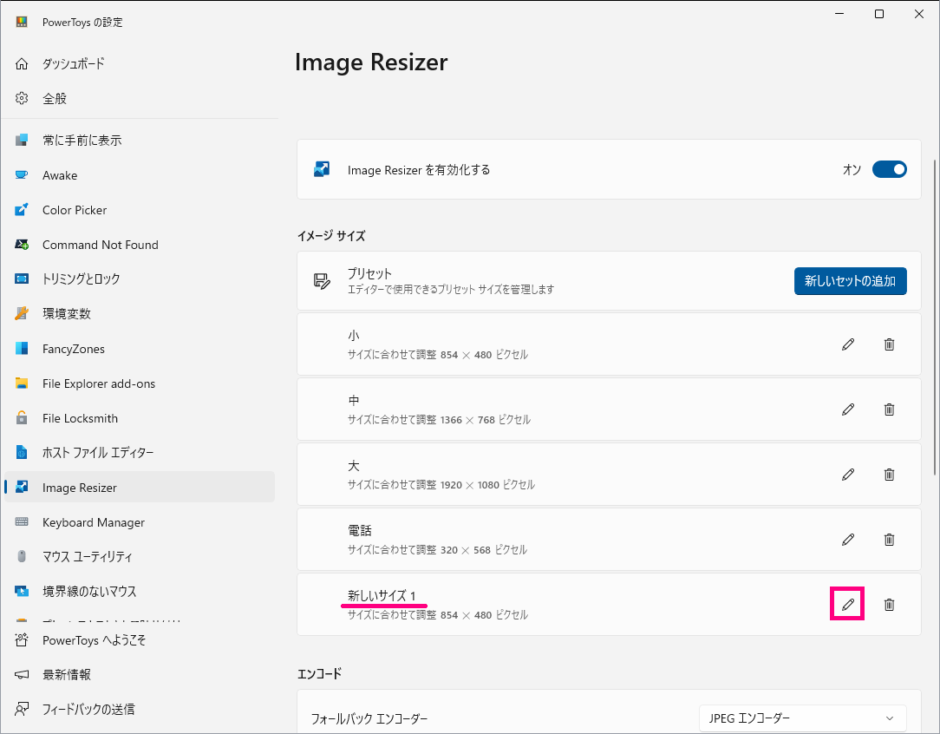The height and width of the screenshot is (734, 940).
Task: Select Awake in the sidebar
Action: (139, 175)
